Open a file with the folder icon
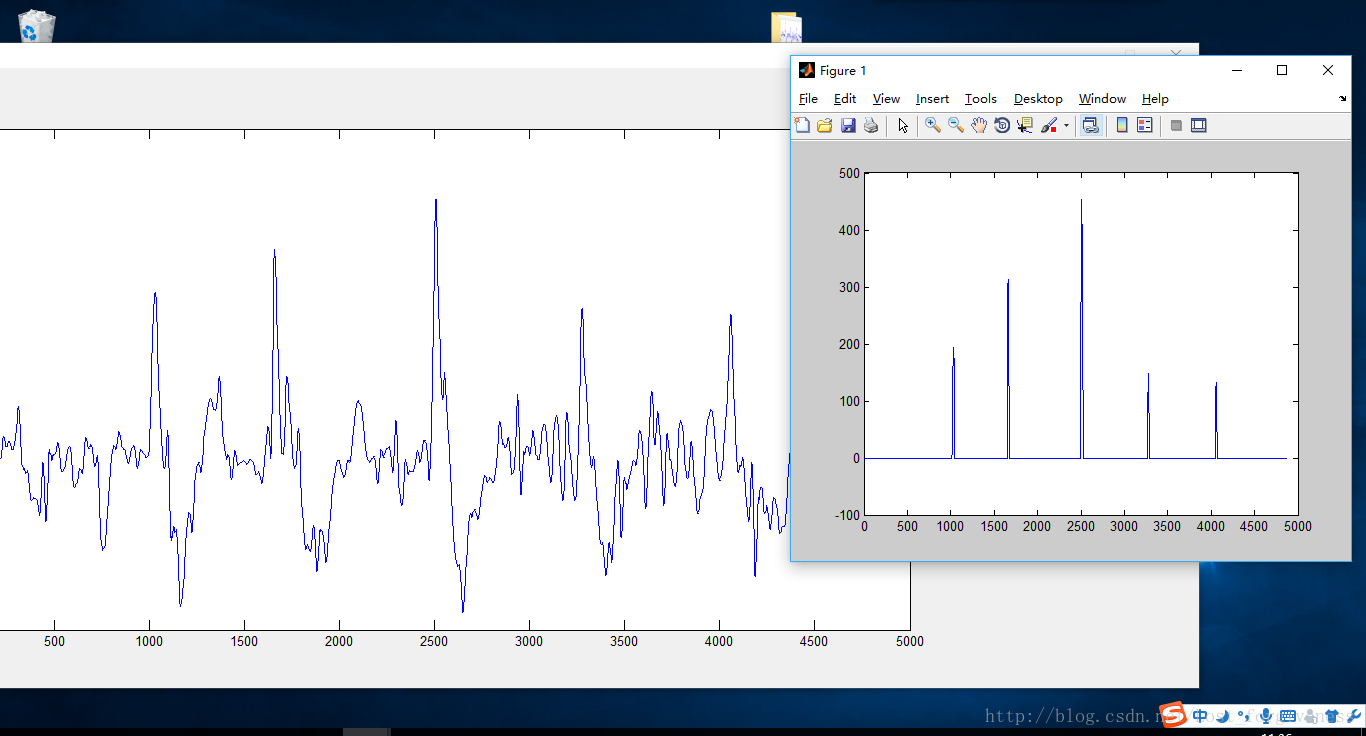This screenshot has width=1366, height=736. (825, 125)
